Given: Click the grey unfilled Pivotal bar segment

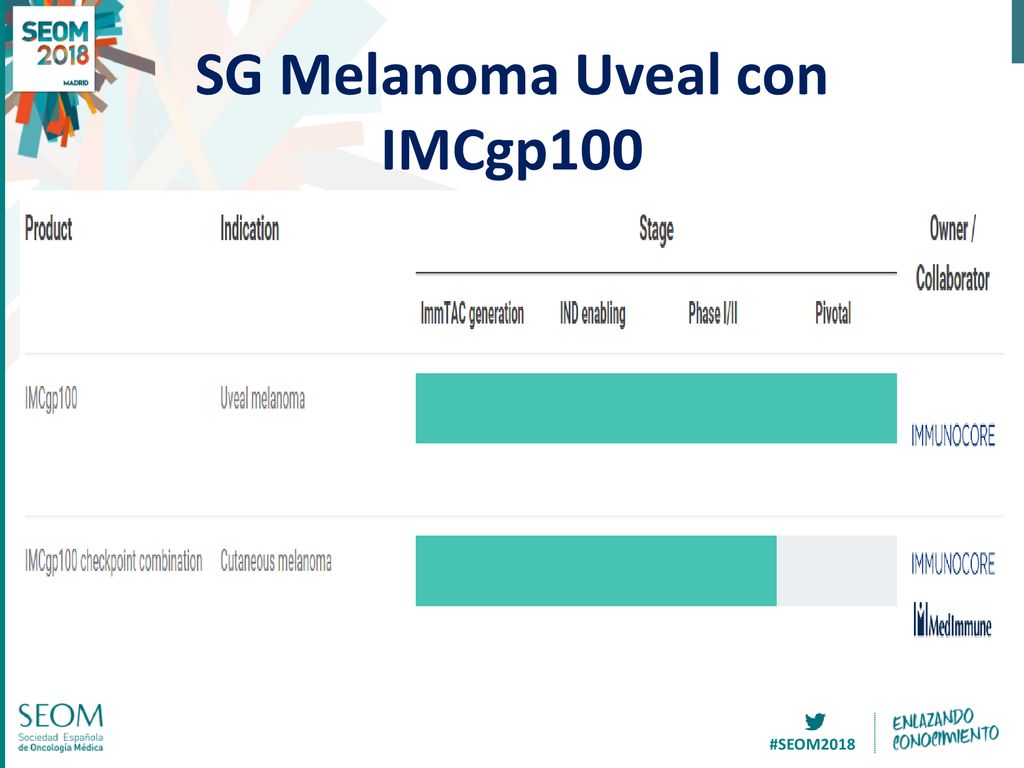Looking at the screenshot, I should coord(837,571).
